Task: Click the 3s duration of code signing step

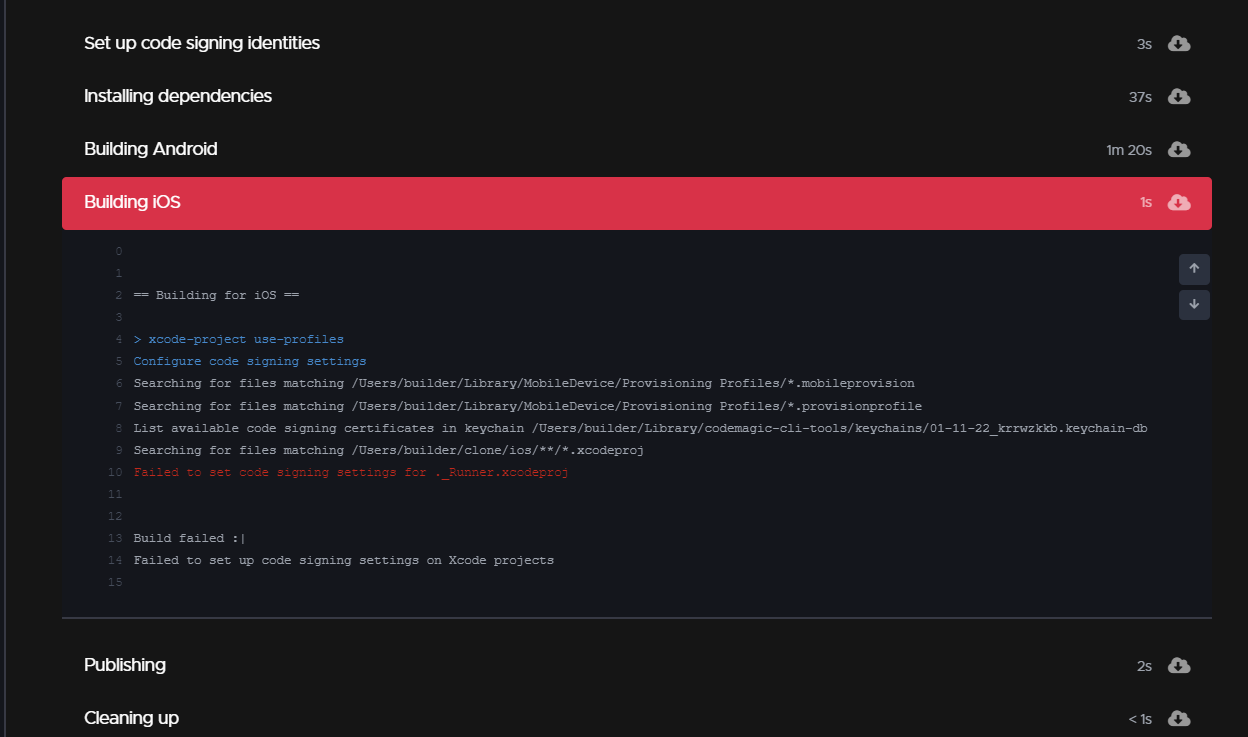Action: [x=1144, y=45]
